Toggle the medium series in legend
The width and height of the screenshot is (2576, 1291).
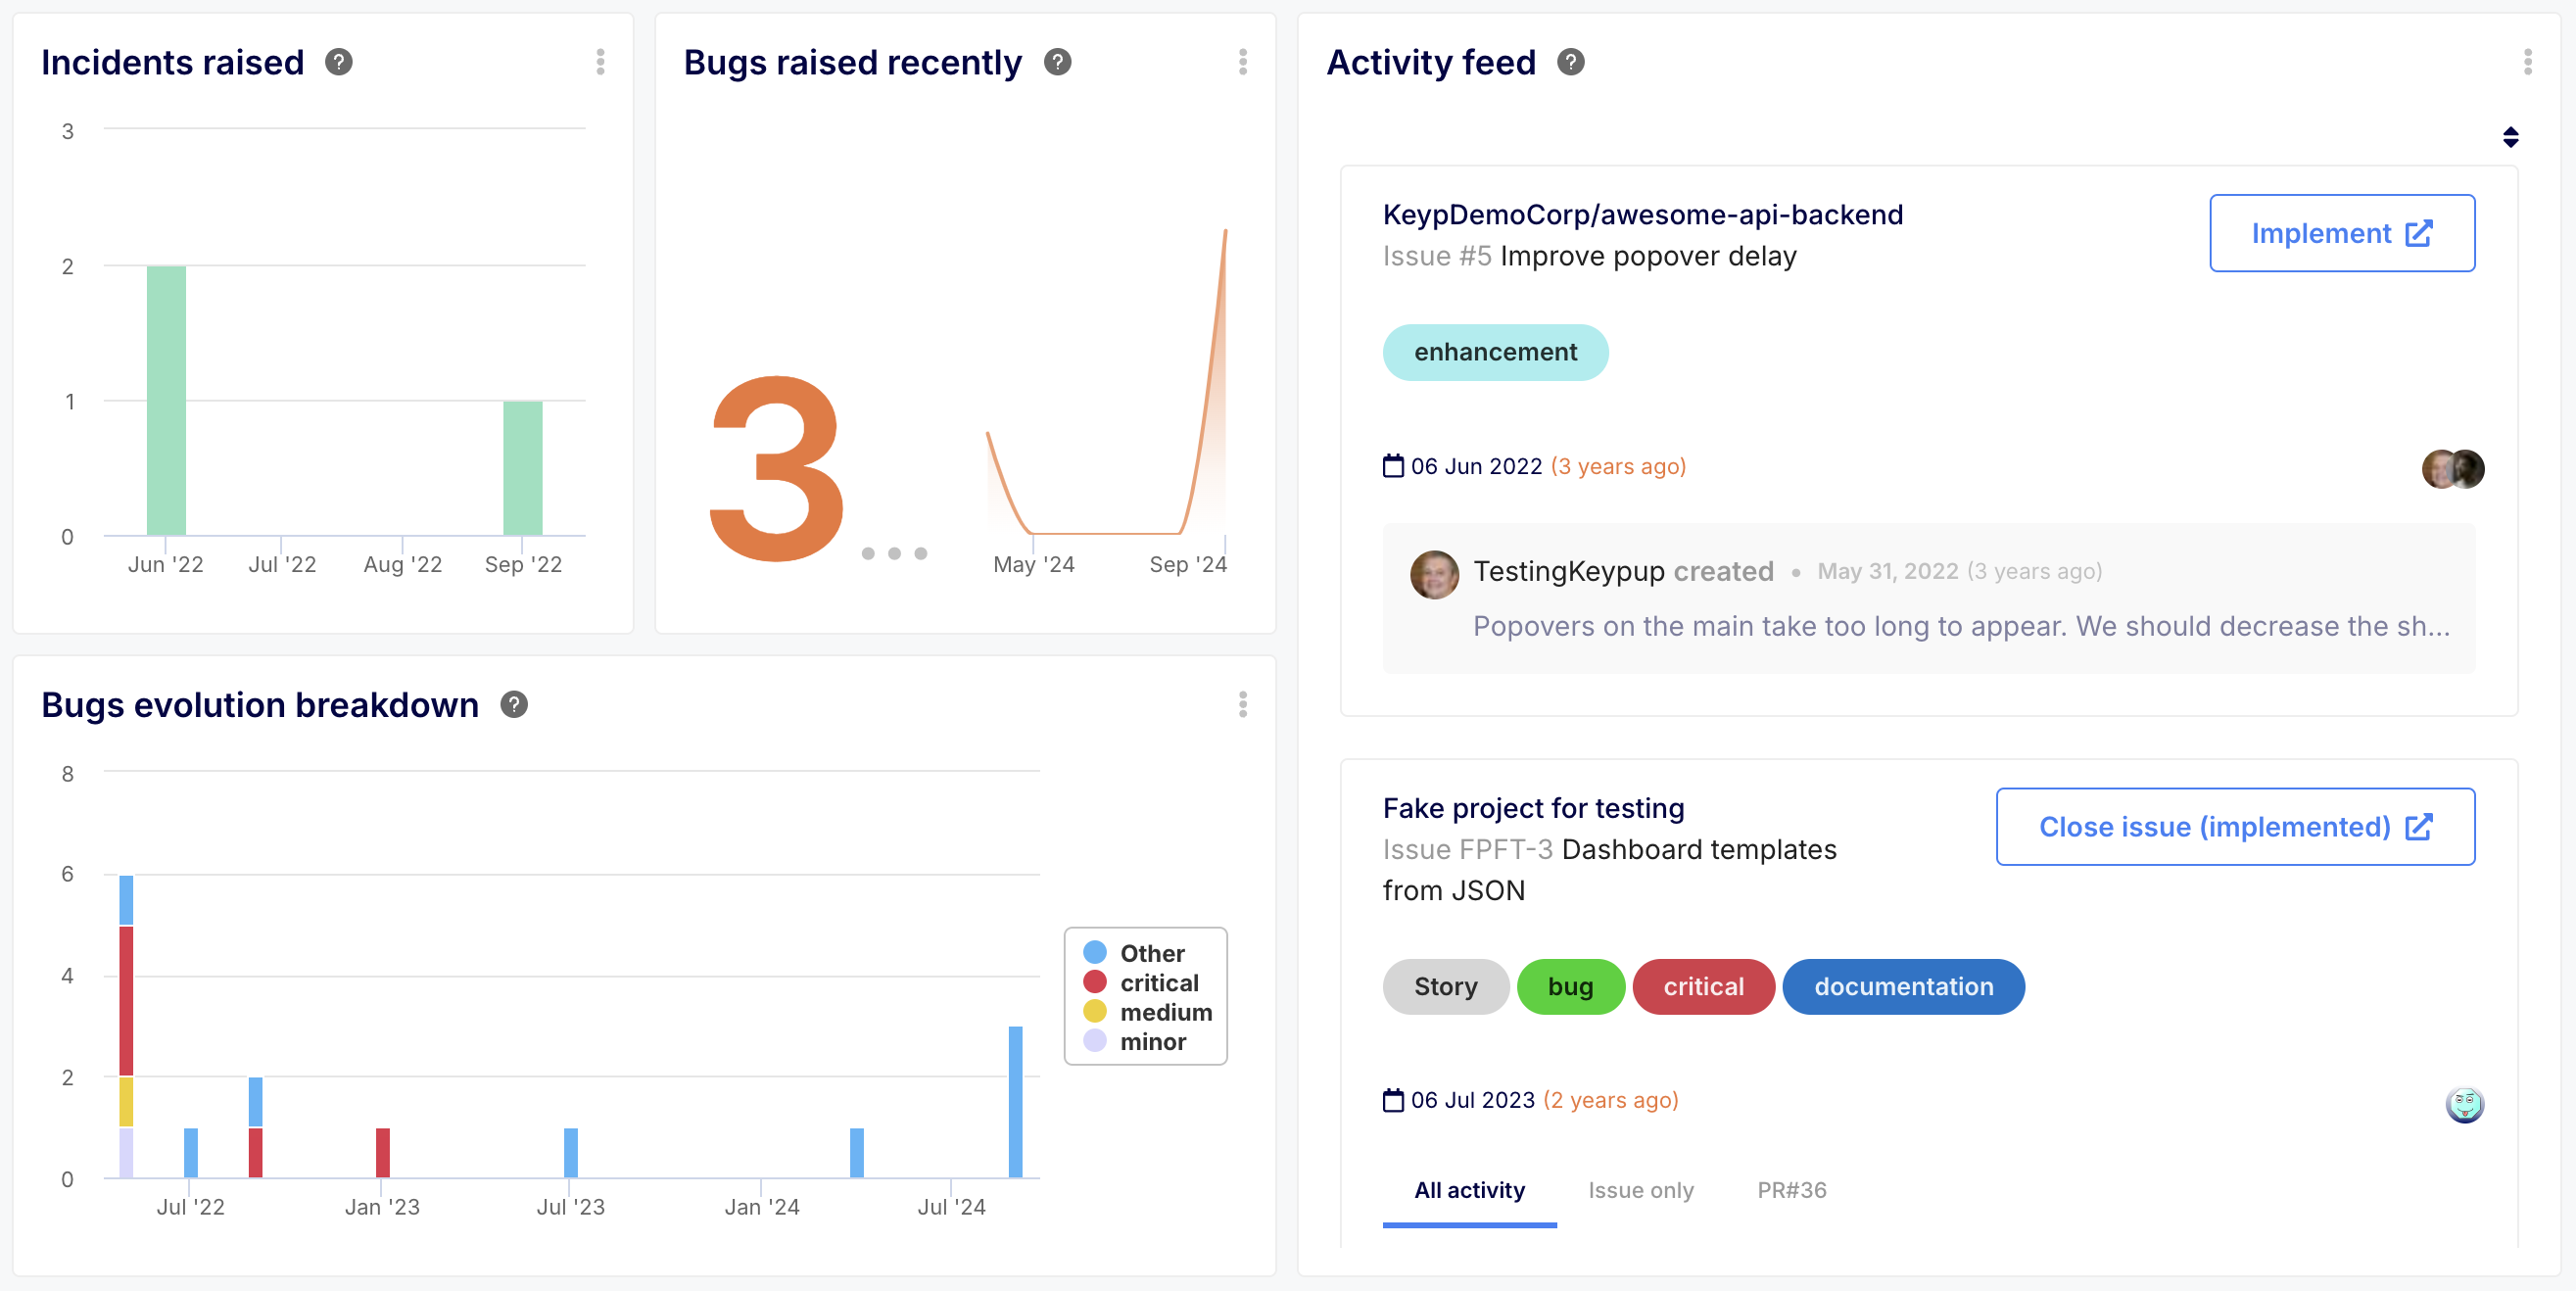point(1165,1012)
